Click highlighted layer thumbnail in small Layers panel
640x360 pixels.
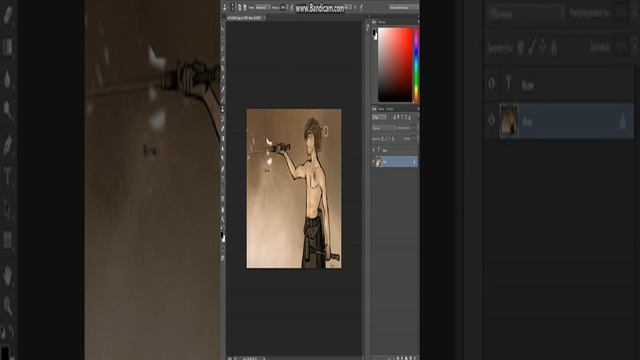pyautogui.click(x=379, y=162)
